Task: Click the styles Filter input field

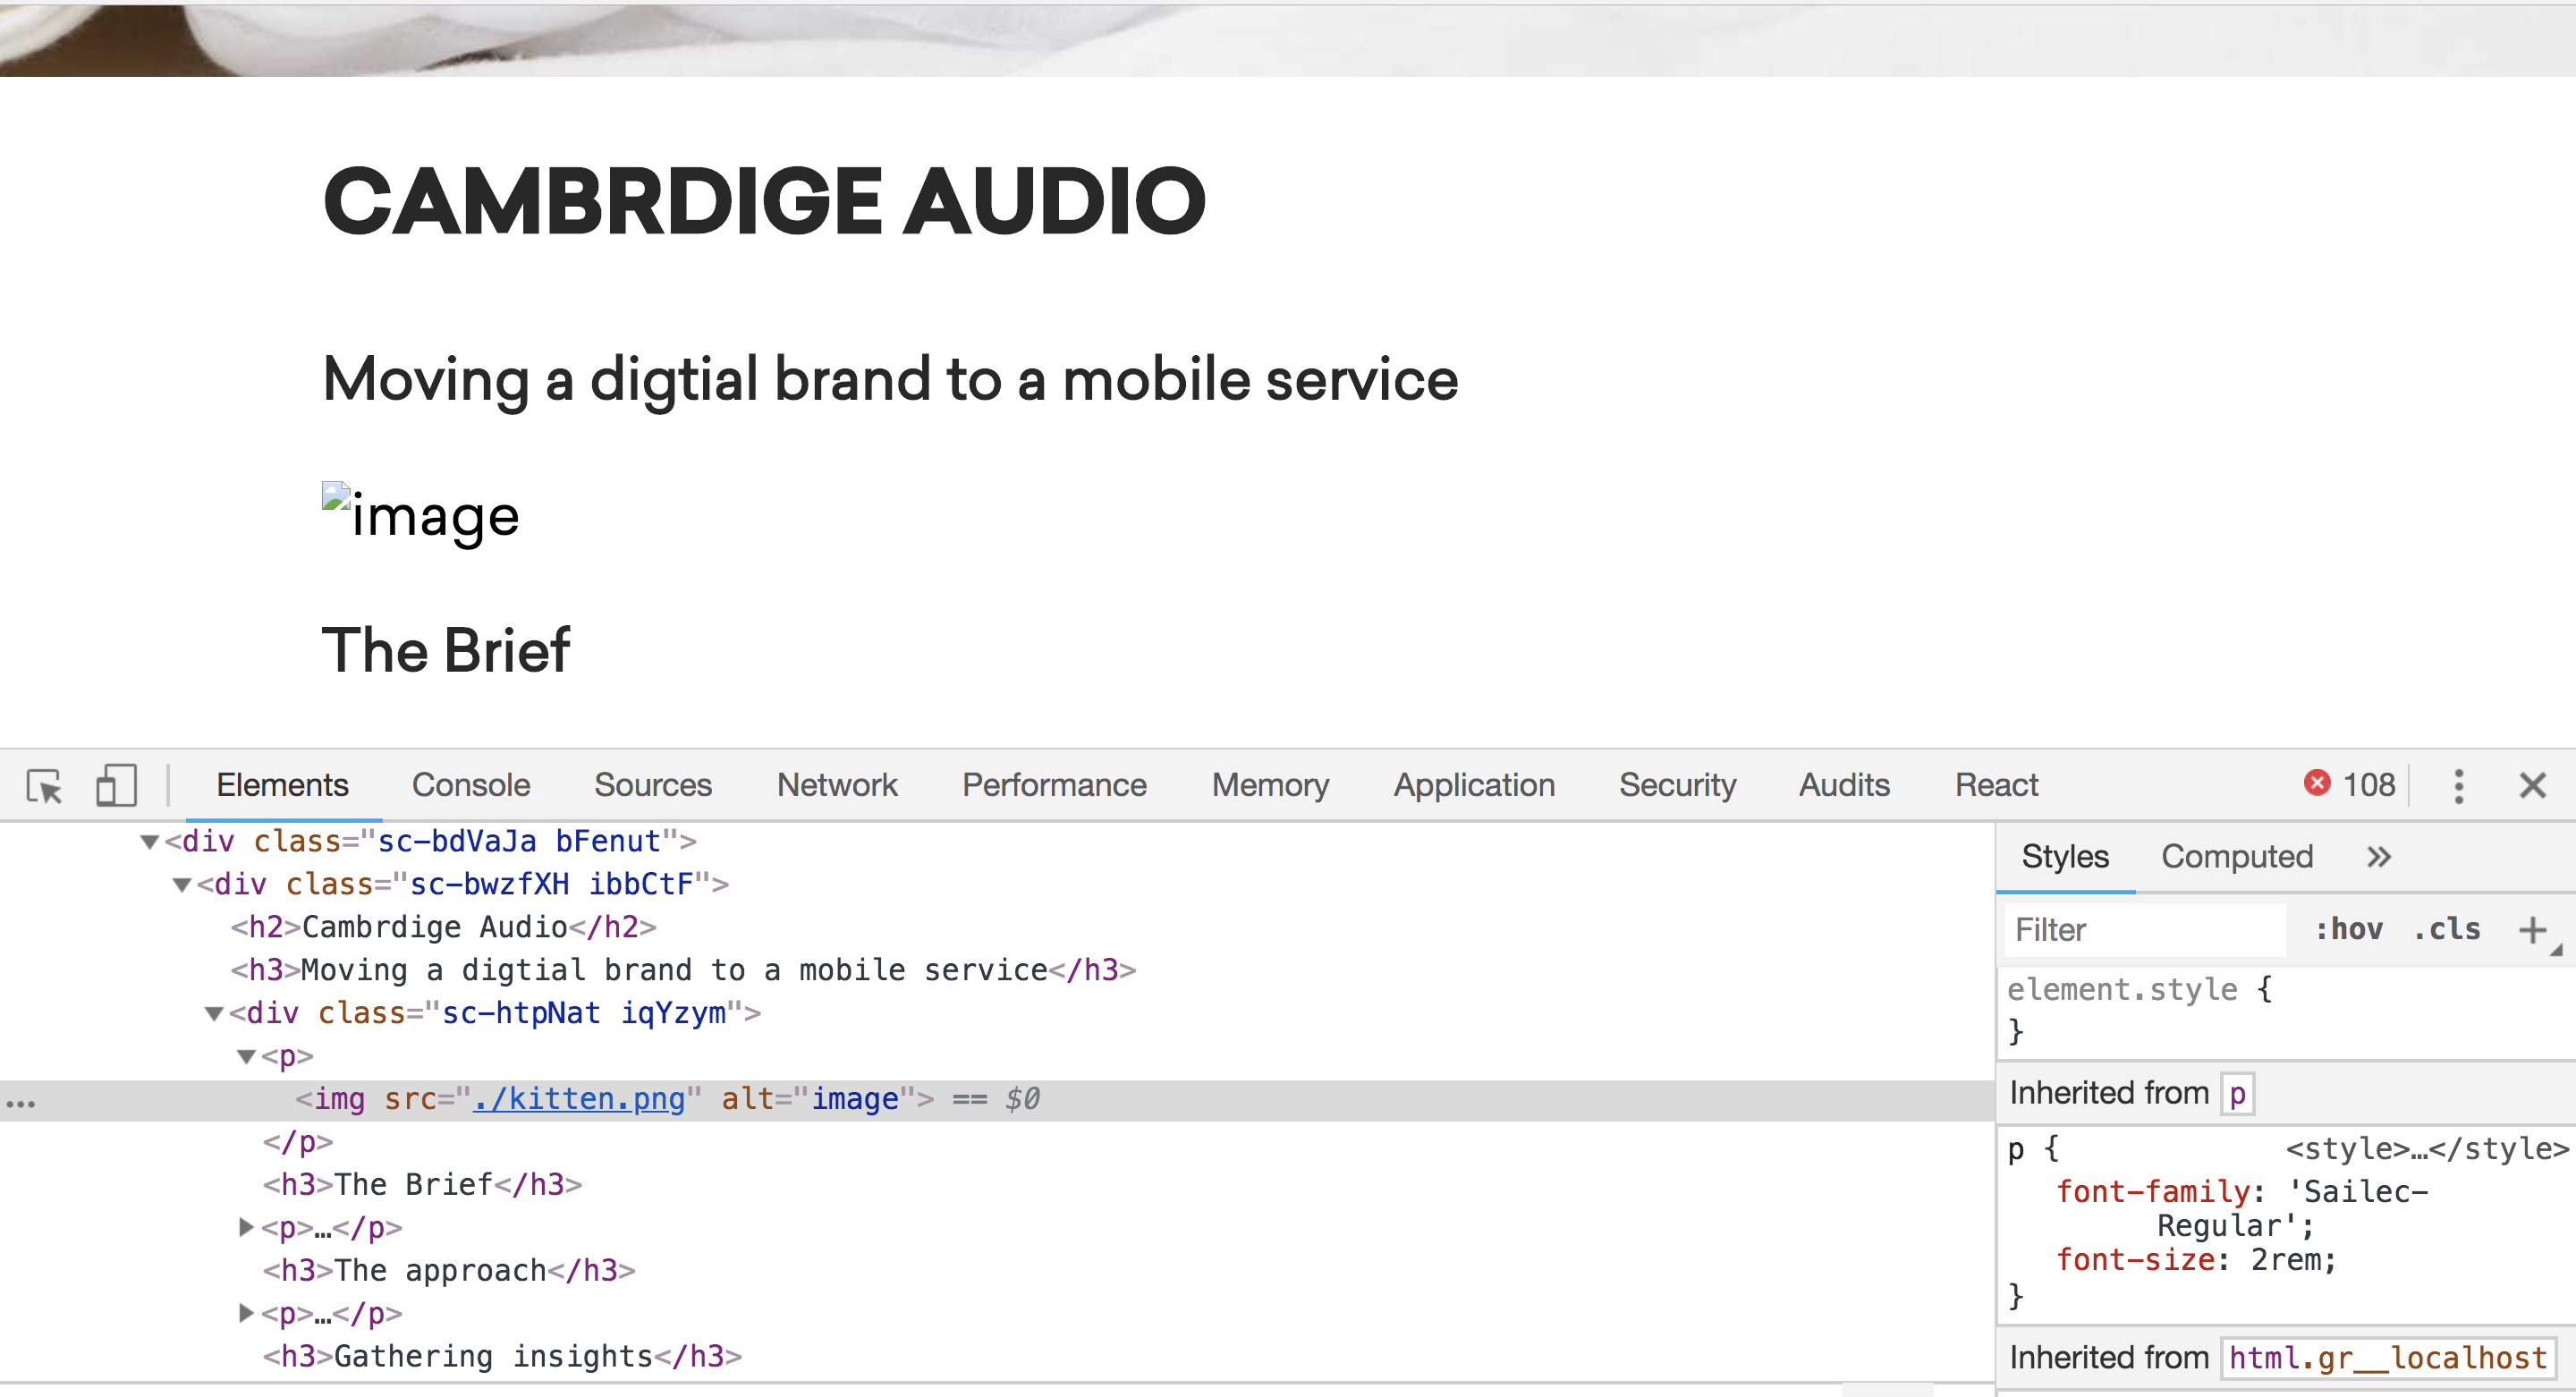Action: pyautogui.click(x=2143, y=929)
